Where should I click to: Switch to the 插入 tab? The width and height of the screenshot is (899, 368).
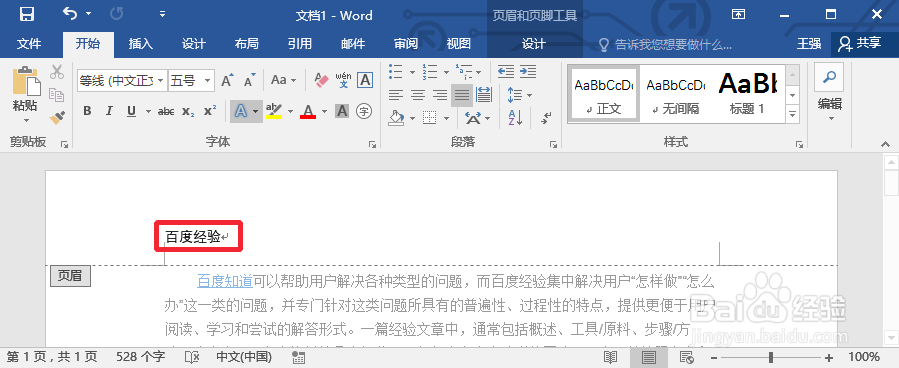140,44
